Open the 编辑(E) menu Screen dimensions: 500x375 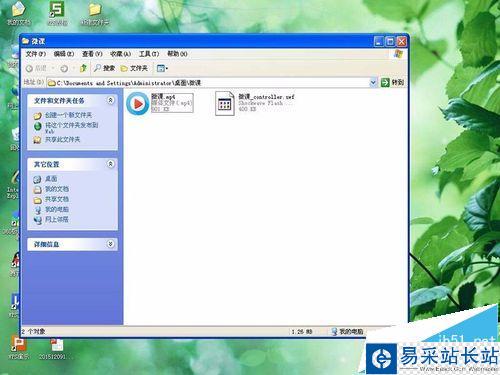pos(64,54)
